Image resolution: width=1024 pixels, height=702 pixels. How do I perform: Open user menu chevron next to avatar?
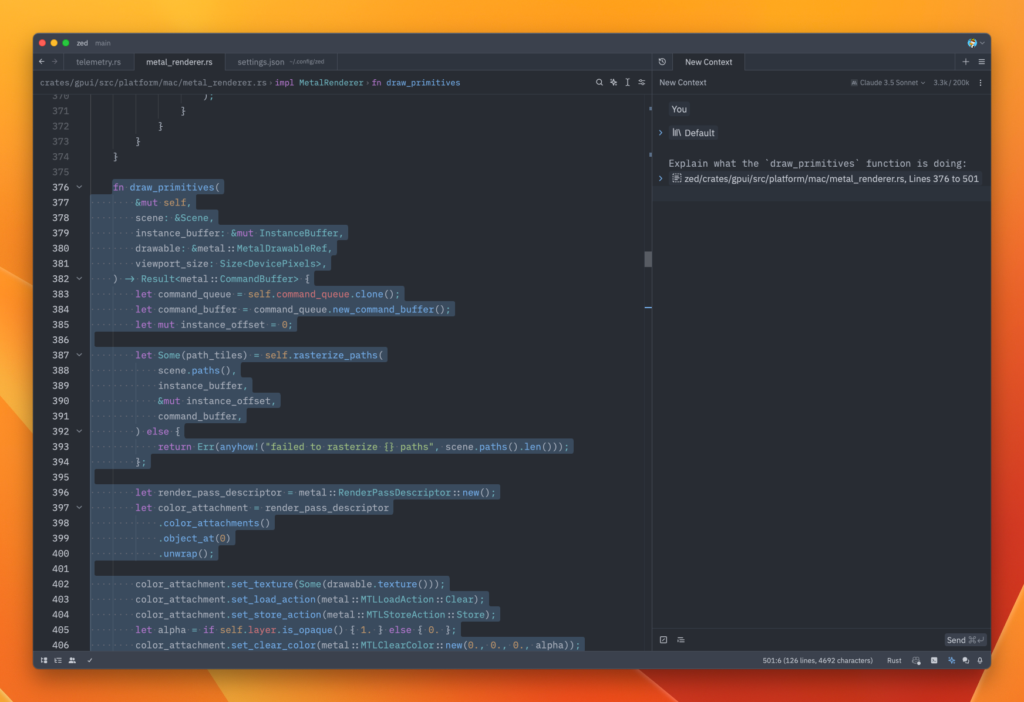[982, 43]
